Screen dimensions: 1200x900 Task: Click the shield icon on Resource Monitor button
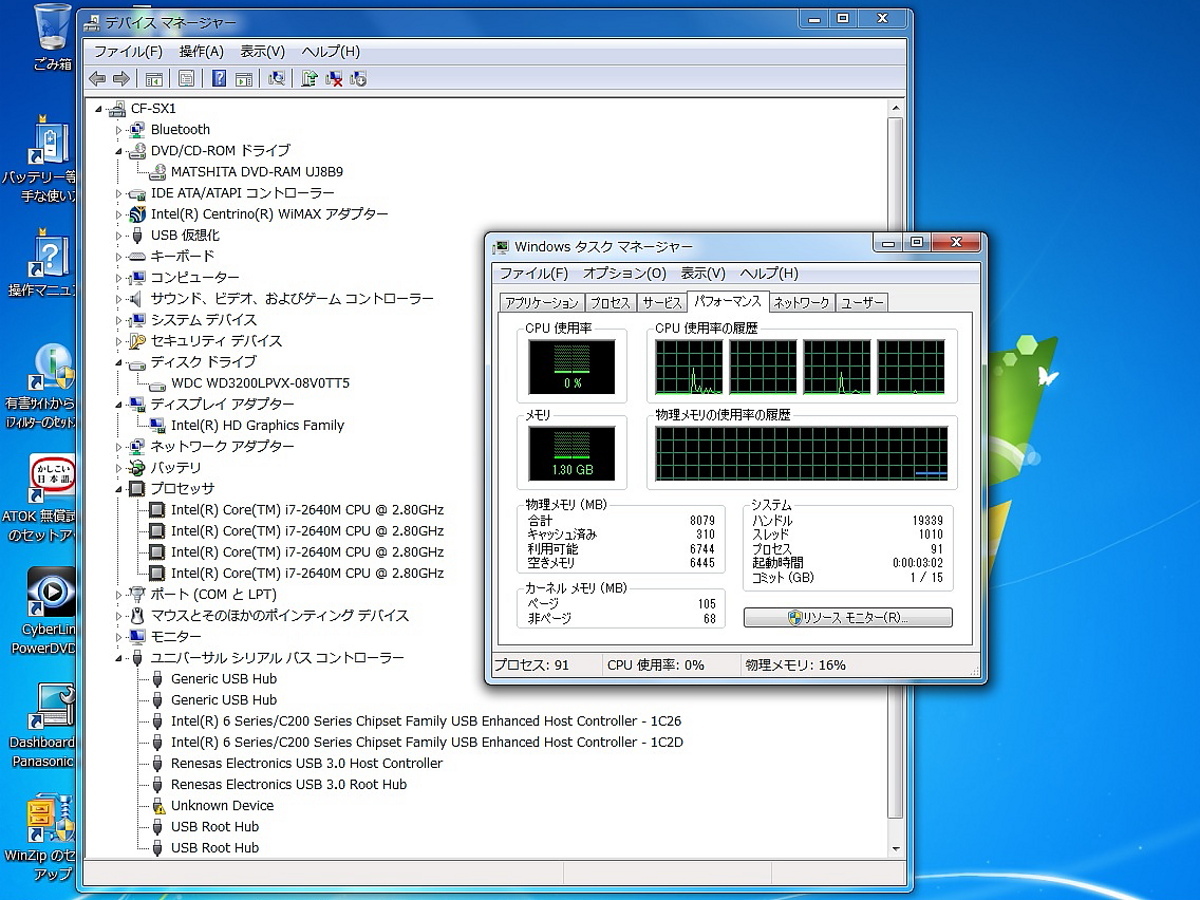pyautogui.click(x=796, y=618)
